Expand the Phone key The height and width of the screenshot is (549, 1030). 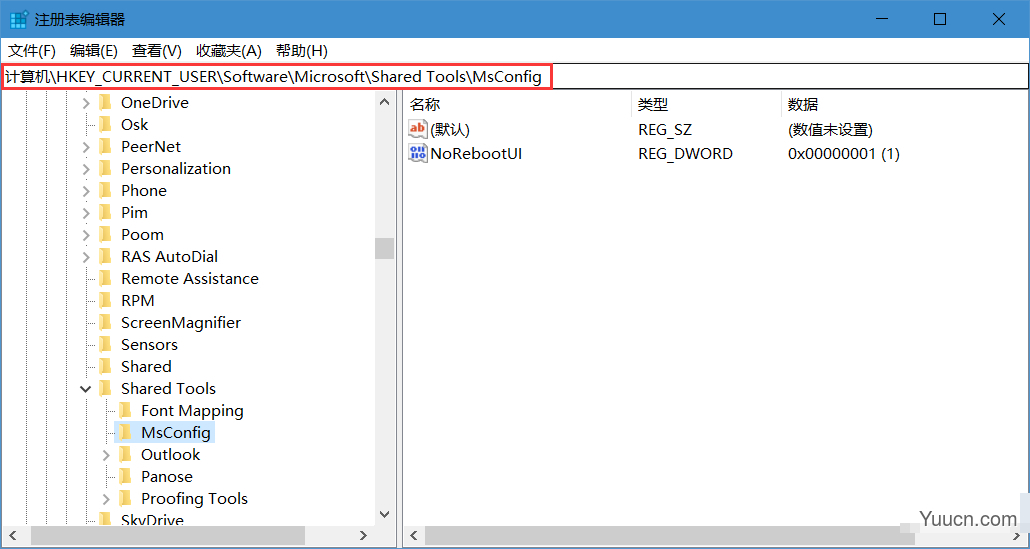tap(86, 191)
